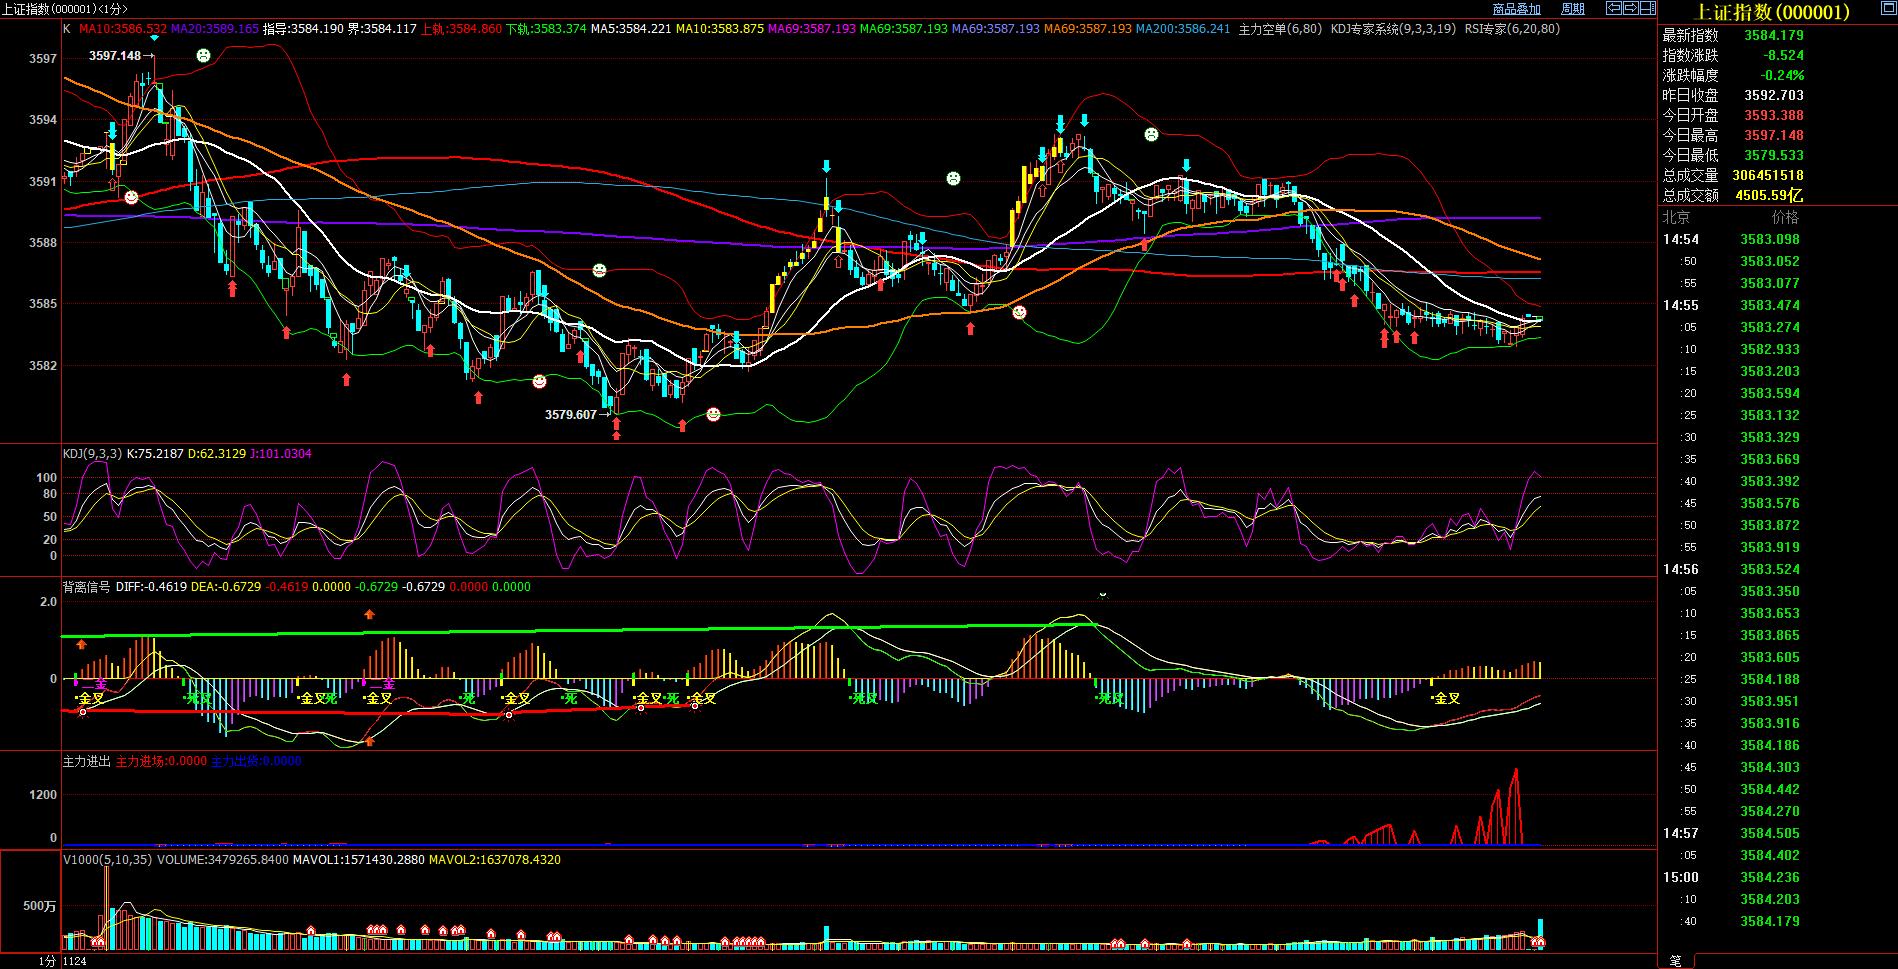The image size is (1898, 969).
Task: Open the 商品叠加 overlay link
Action: coord(1516,9)
